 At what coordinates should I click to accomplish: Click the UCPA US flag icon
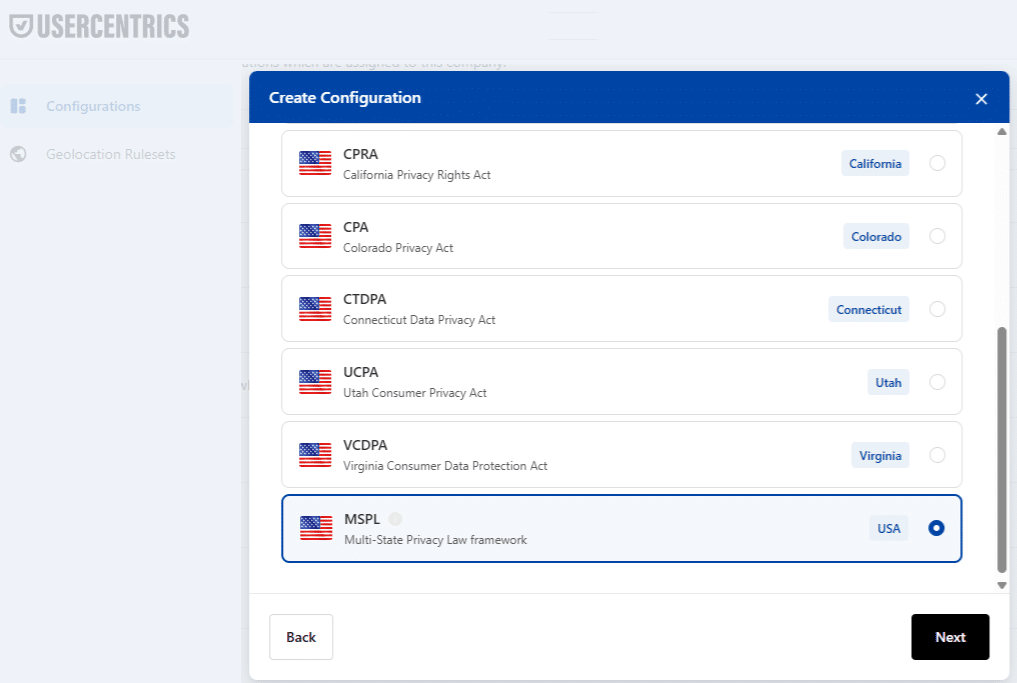coord(315,382)
